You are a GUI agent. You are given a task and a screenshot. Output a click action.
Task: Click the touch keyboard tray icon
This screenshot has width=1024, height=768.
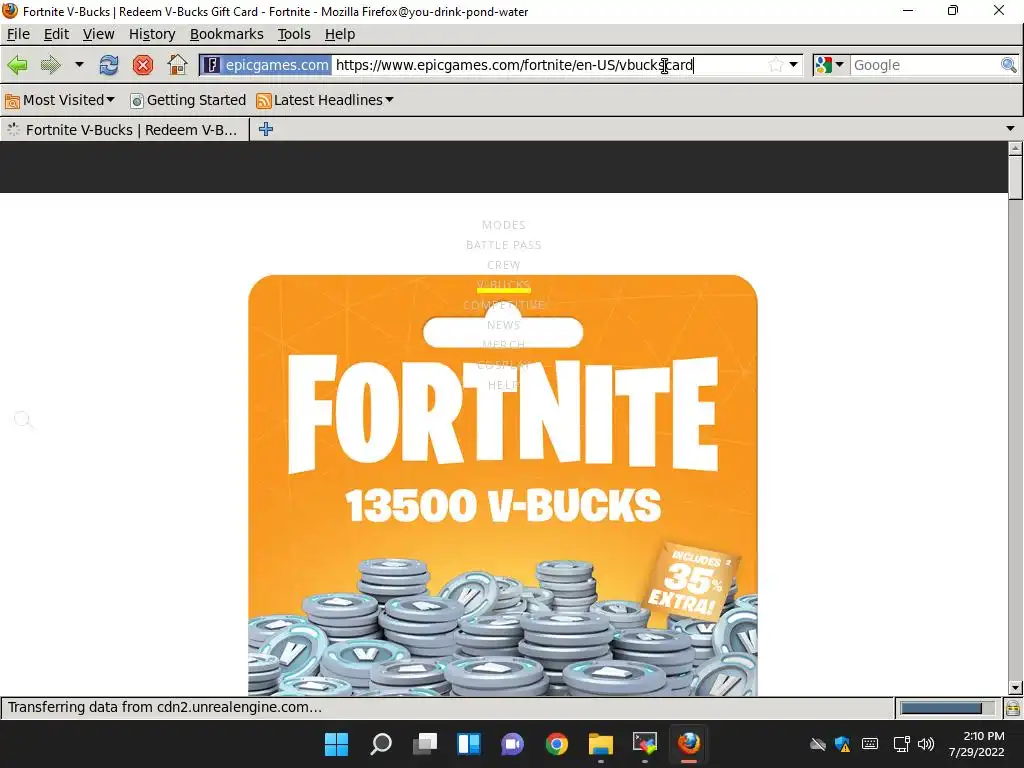(x=870, y=744)
